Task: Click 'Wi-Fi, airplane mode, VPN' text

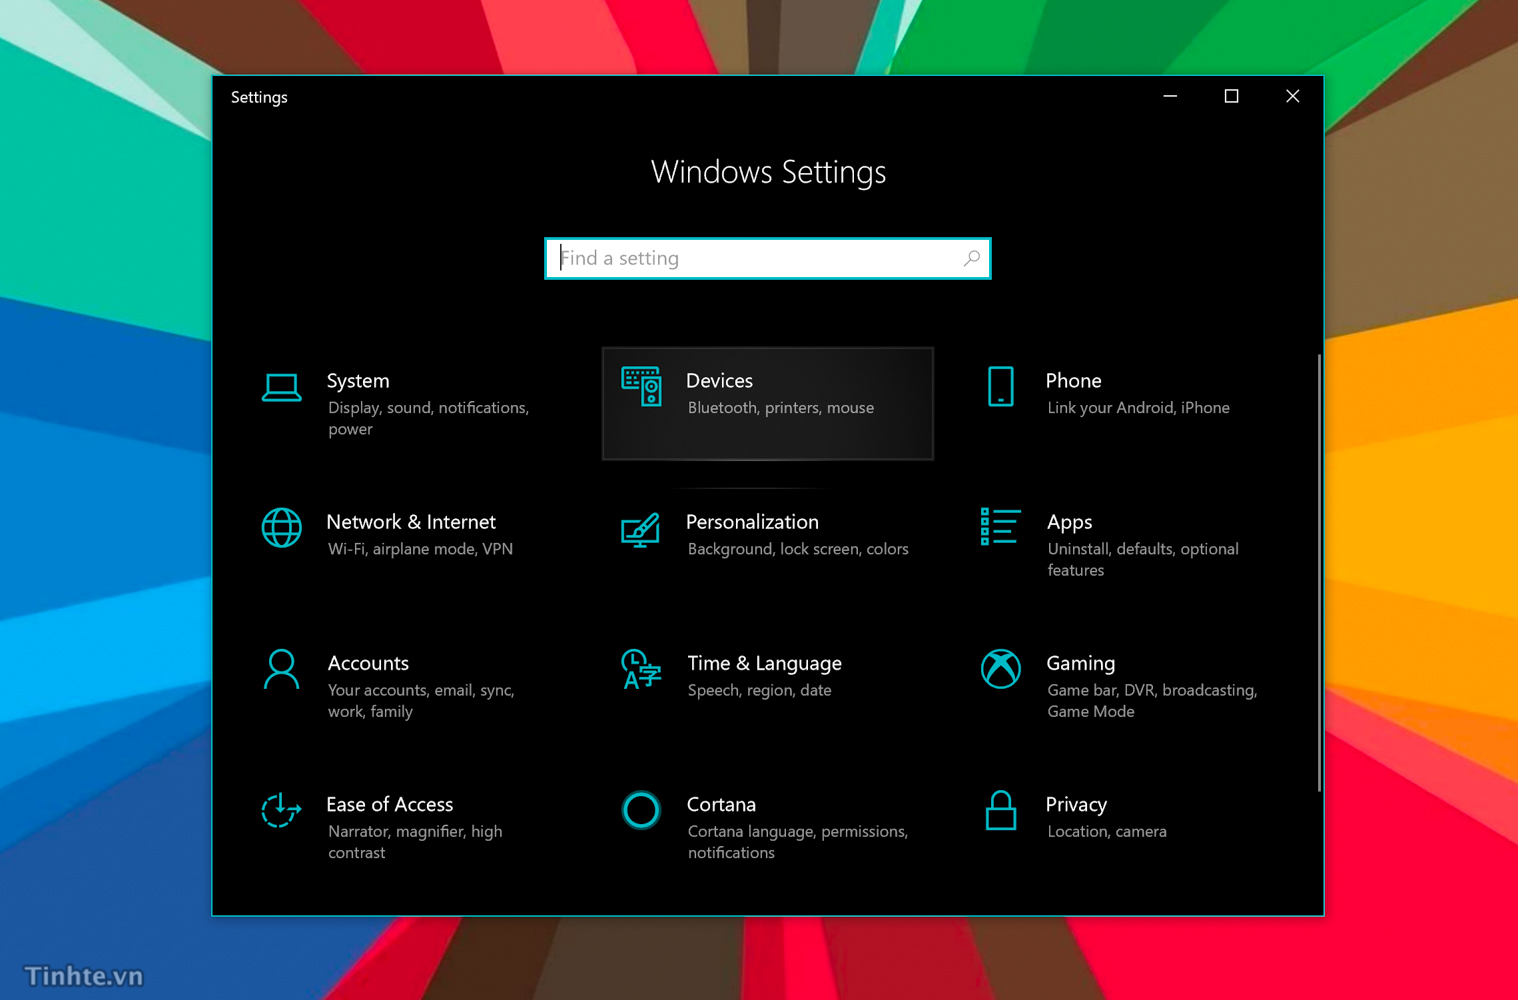Action: click(420, 549)
